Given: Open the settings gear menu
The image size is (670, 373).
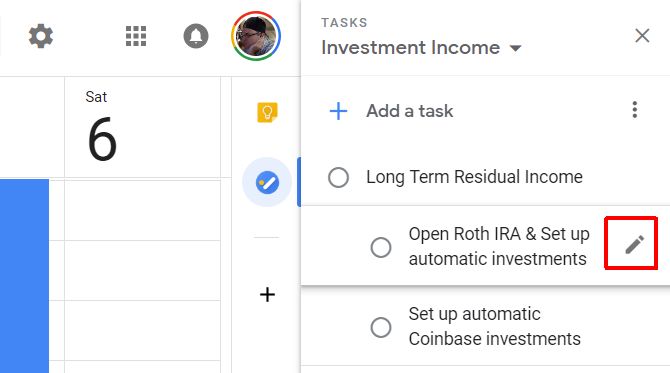Looking at the screenshot, I should 41,36.
